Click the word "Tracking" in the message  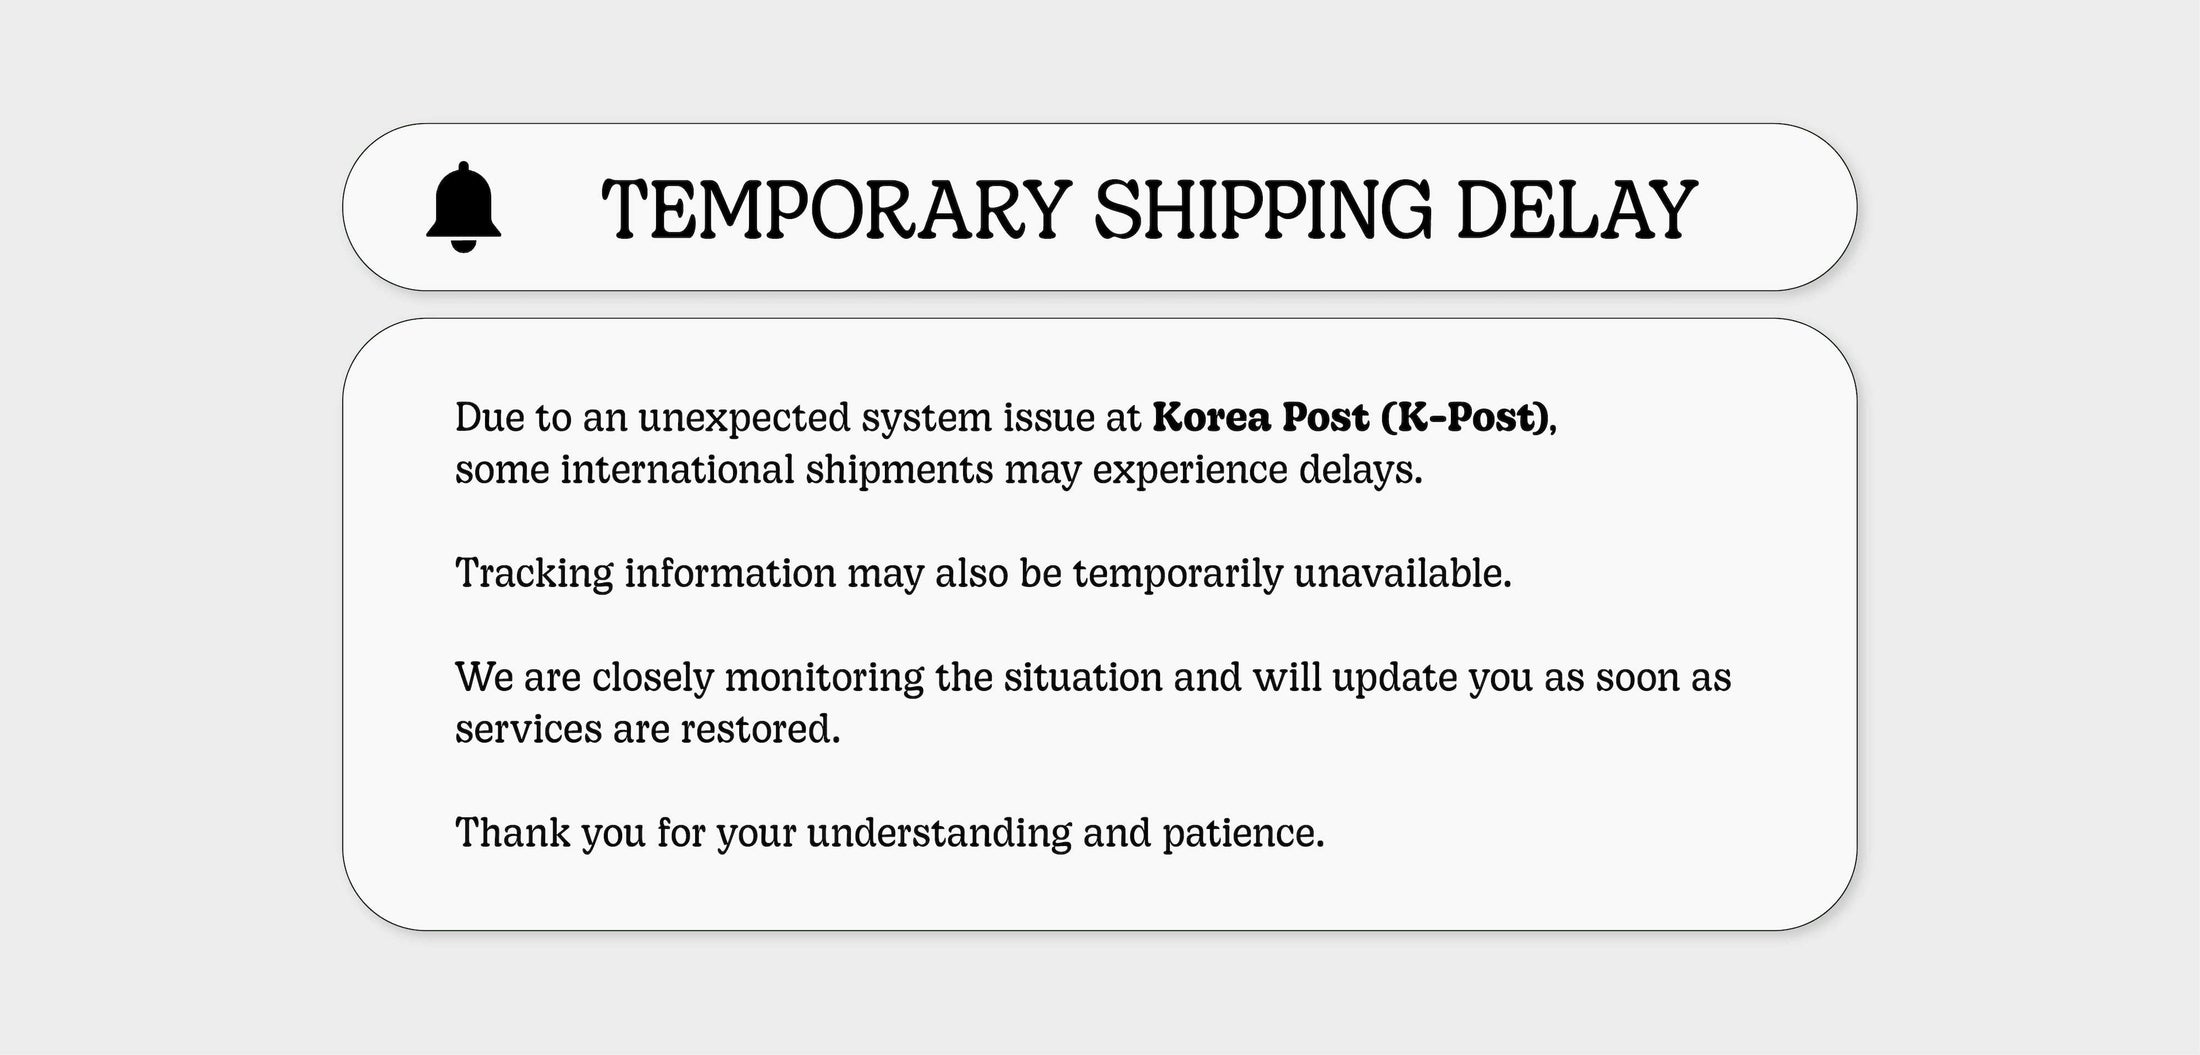tap(534, 574)
